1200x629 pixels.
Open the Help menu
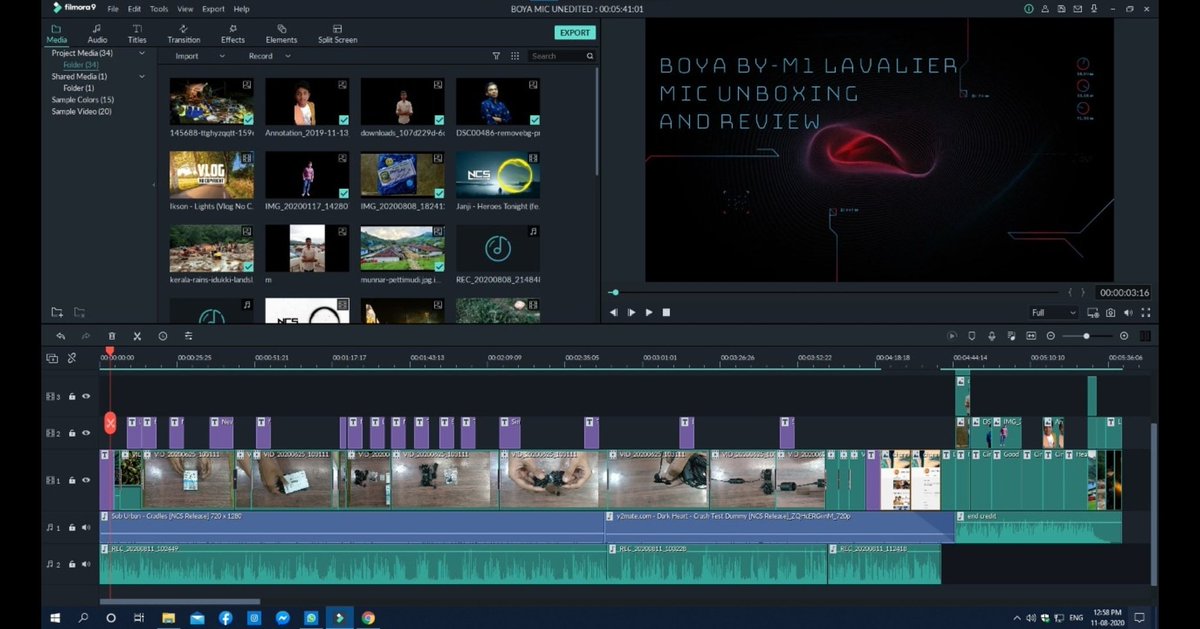pos(241,8)
